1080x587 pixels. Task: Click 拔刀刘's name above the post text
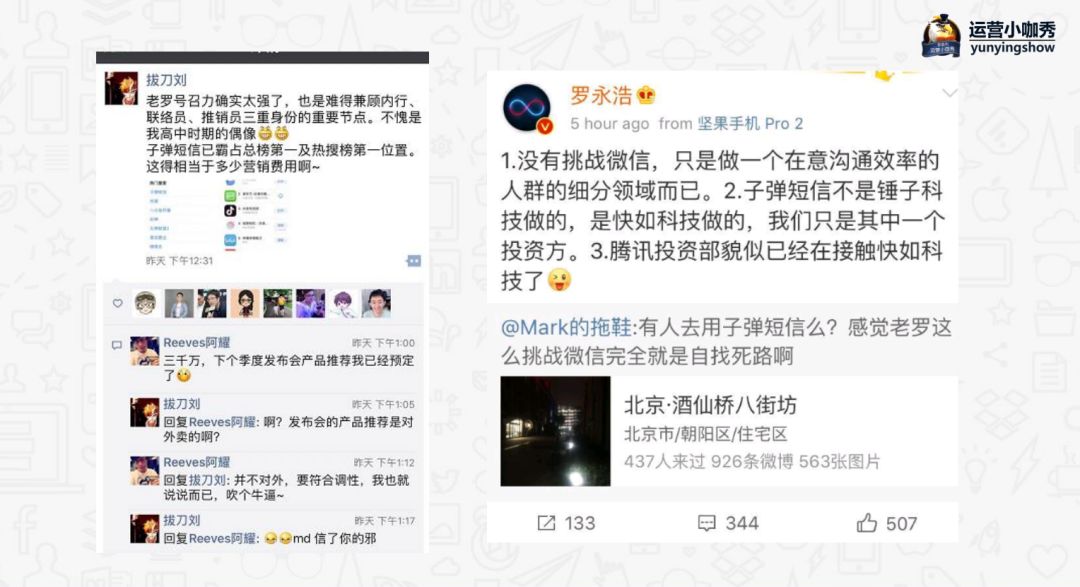166,80
